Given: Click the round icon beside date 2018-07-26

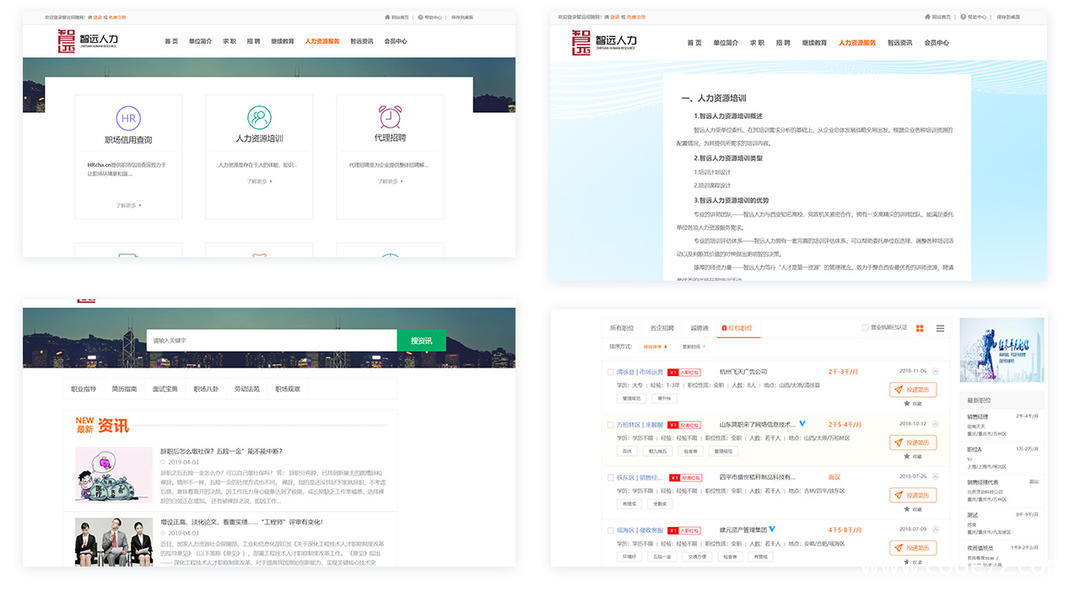Looking at the screenshot, I should click(935, 477).
